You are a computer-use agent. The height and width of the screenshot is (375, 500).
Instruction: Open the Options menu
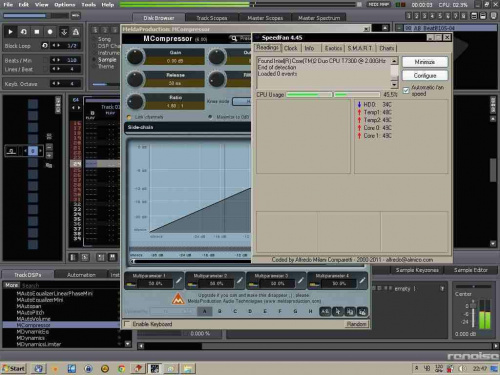tap(65, 5)
